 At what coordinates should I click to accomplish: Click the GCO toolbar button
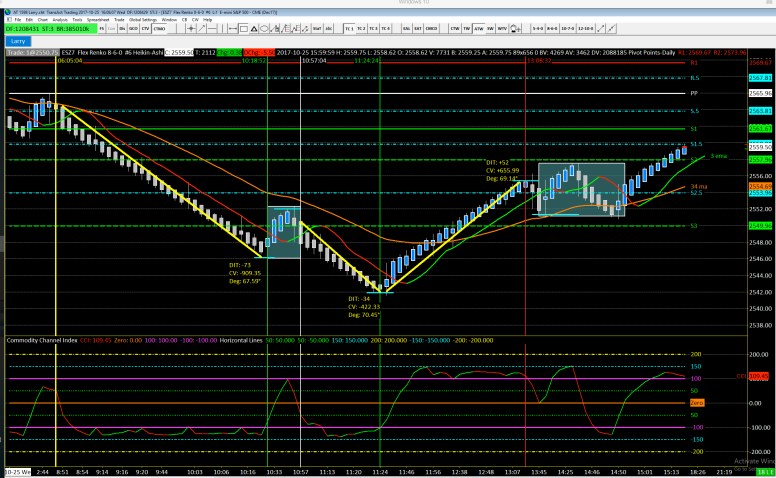[133, 29]
